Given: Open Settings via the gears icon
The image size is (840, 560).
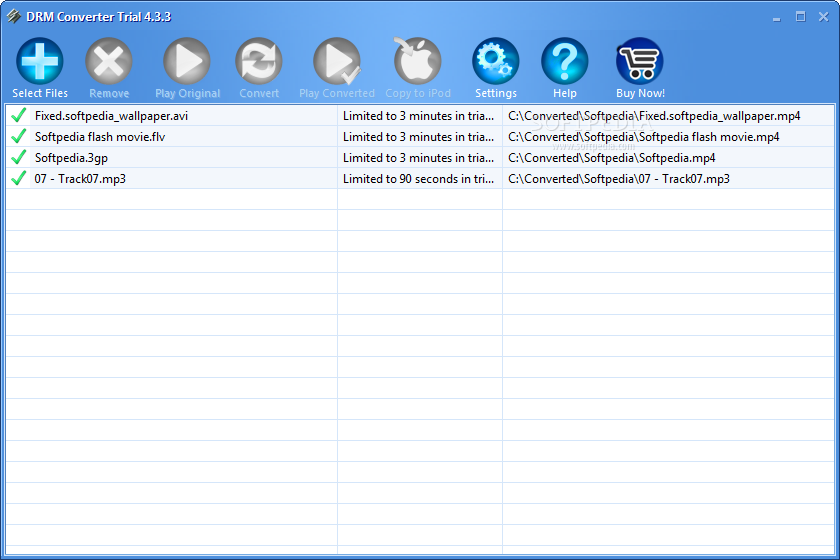Looking at the screenshot, I should click(x=496, y=61).
